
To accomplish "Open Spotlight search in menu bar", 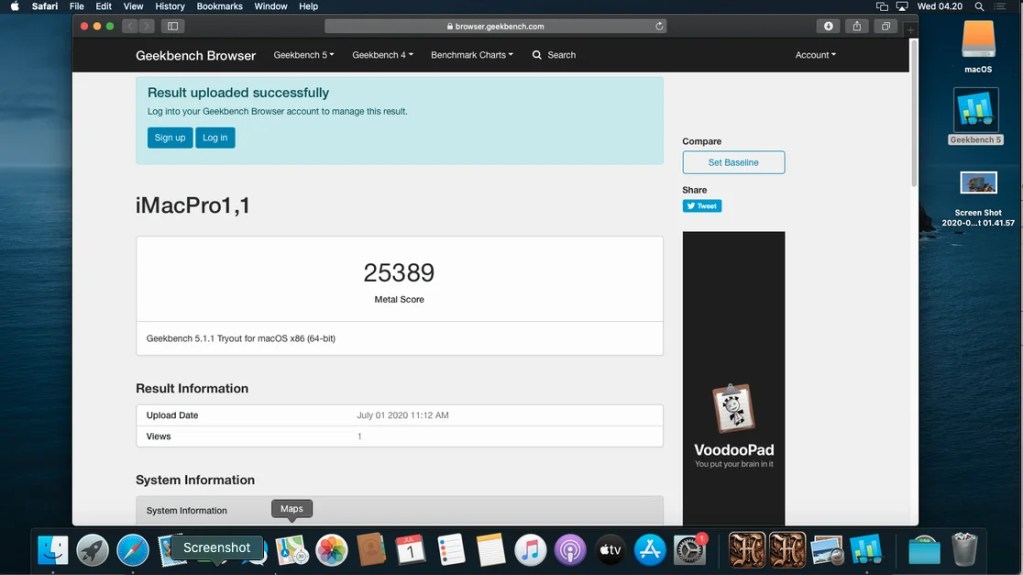I will coord(979,7).
